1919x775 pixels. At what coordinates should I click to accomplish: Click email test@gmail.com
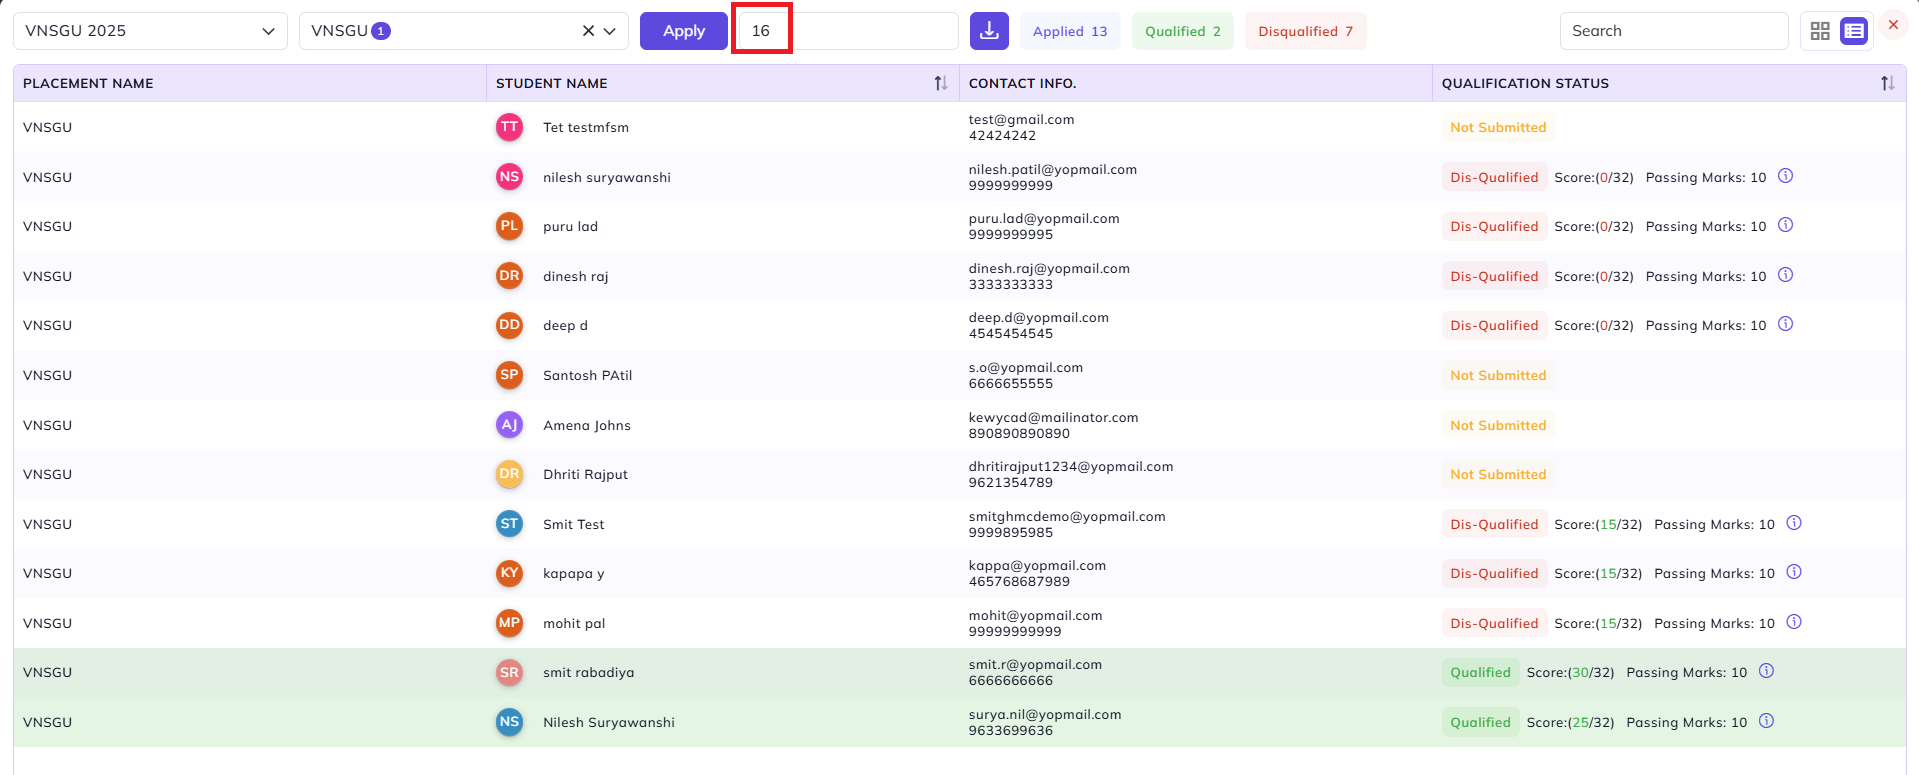click(x=1022, y=119)
